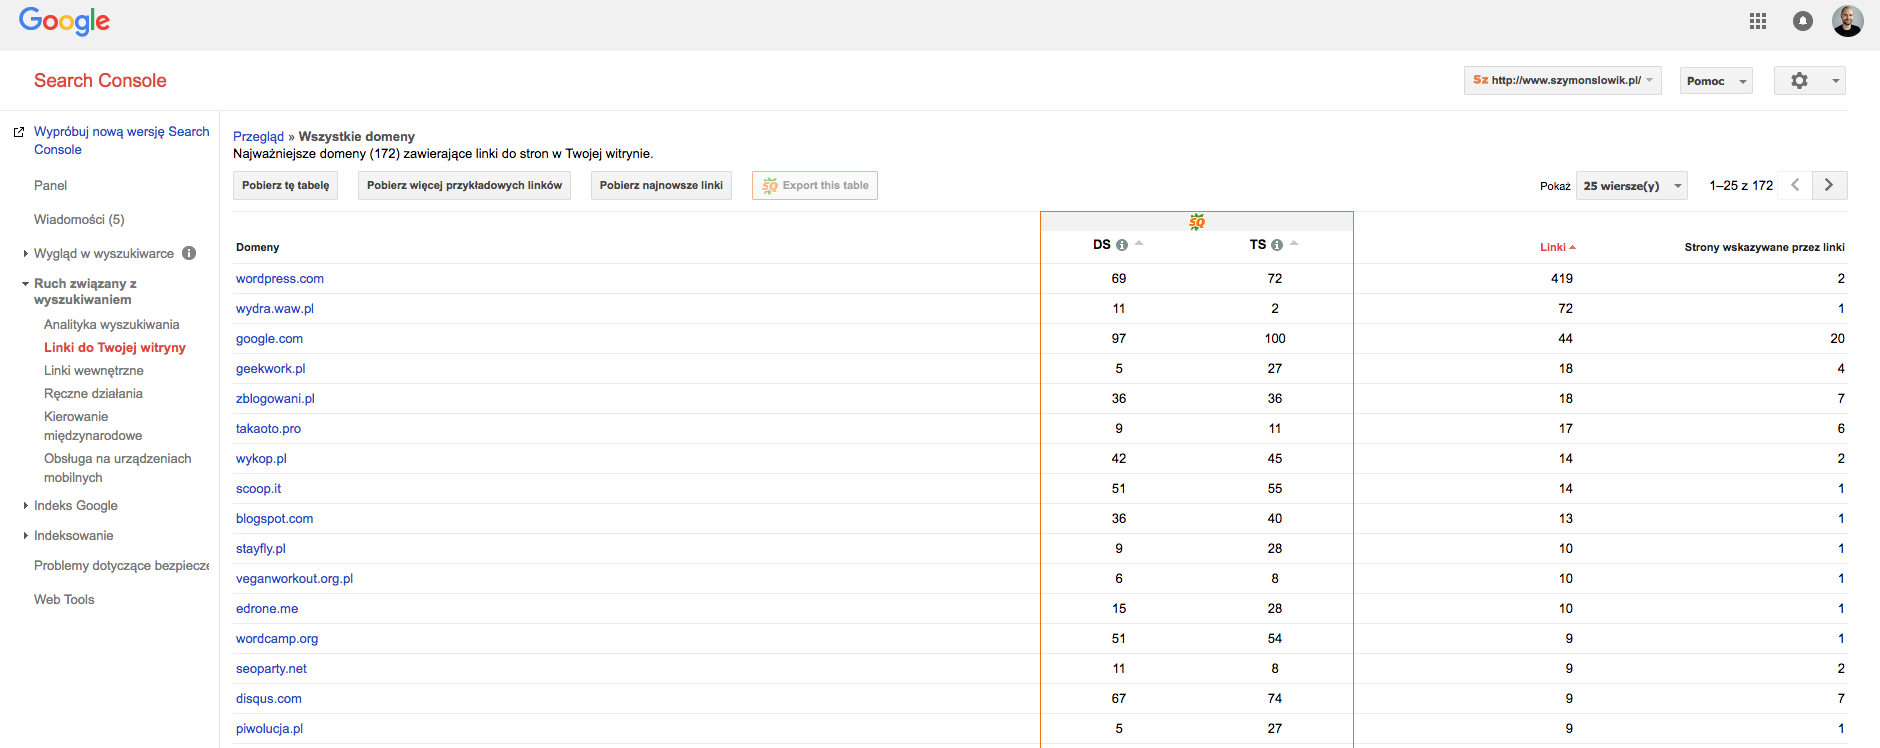The image size is (1880, 748).
Task: Go to the previous page of results
Action: (x=1795, y=185)
